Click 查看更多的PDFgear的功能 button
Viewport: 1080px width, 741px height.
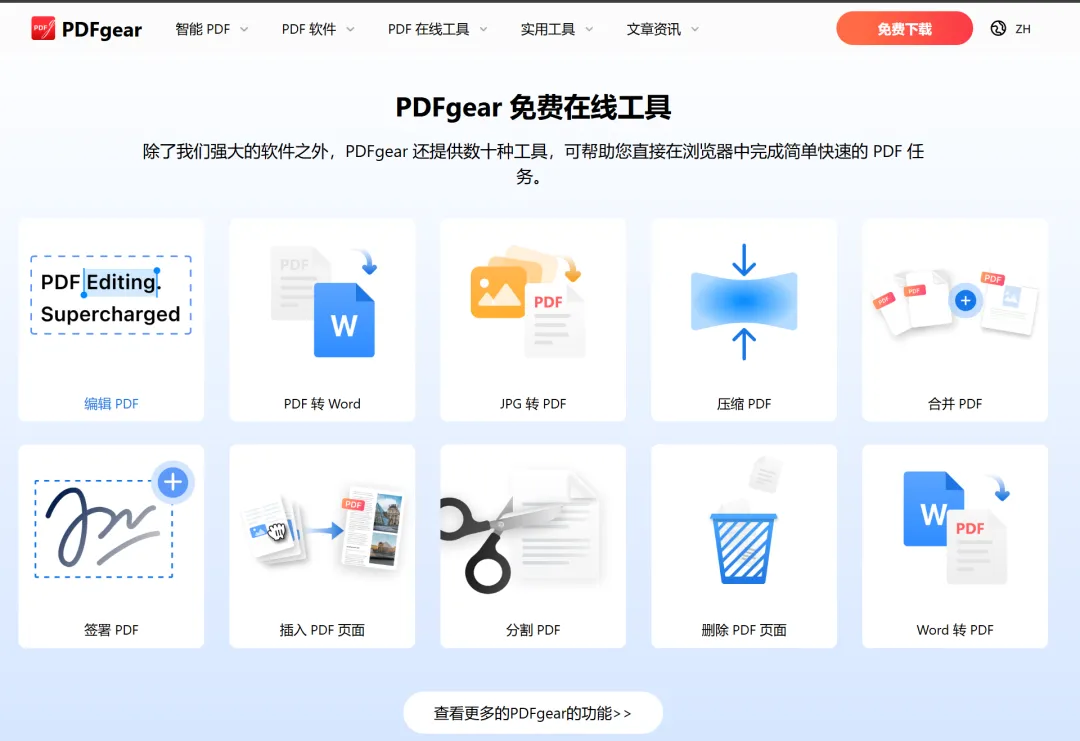tap(532, 713)
